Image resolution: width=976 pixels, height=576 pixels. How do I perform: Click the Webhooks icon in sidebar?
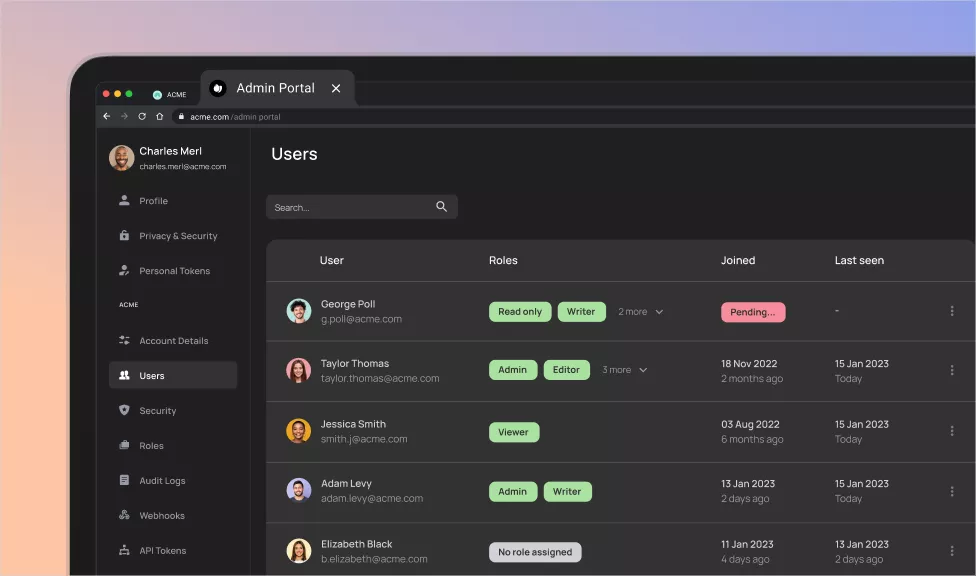pyautogui.click(x=124, y=515)
